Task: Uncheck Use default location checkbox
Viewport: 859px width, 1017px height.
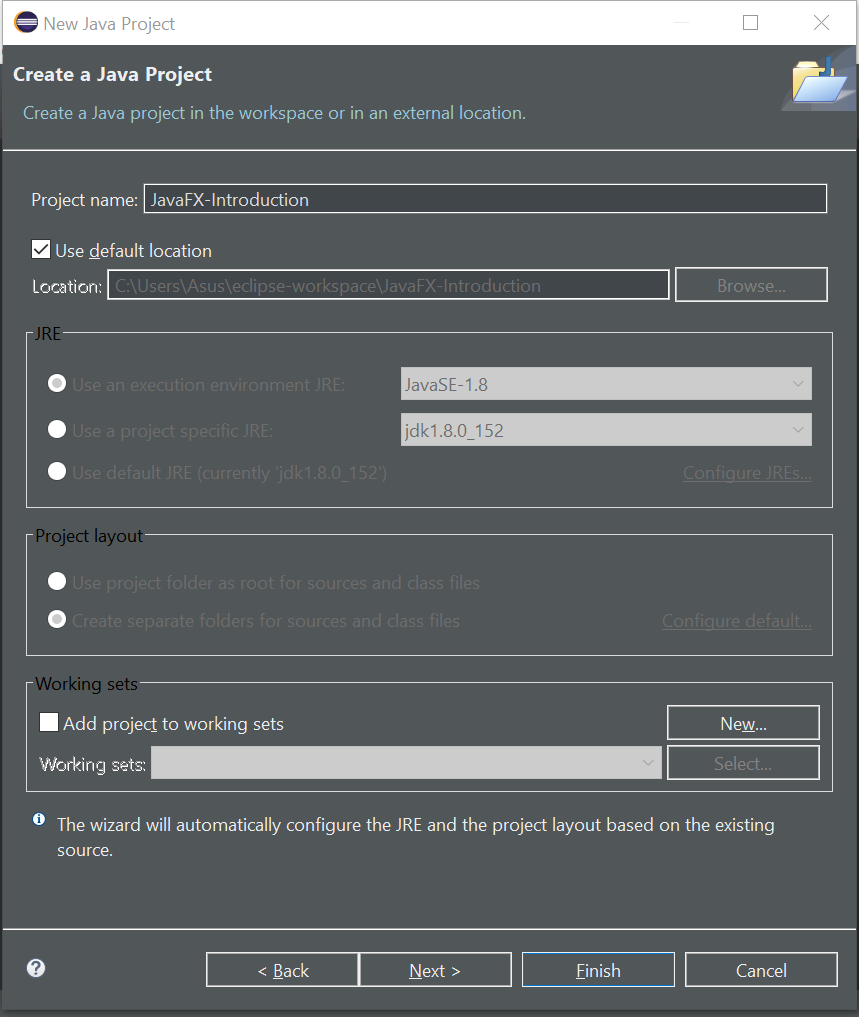Action: click(x=41, y=250)
